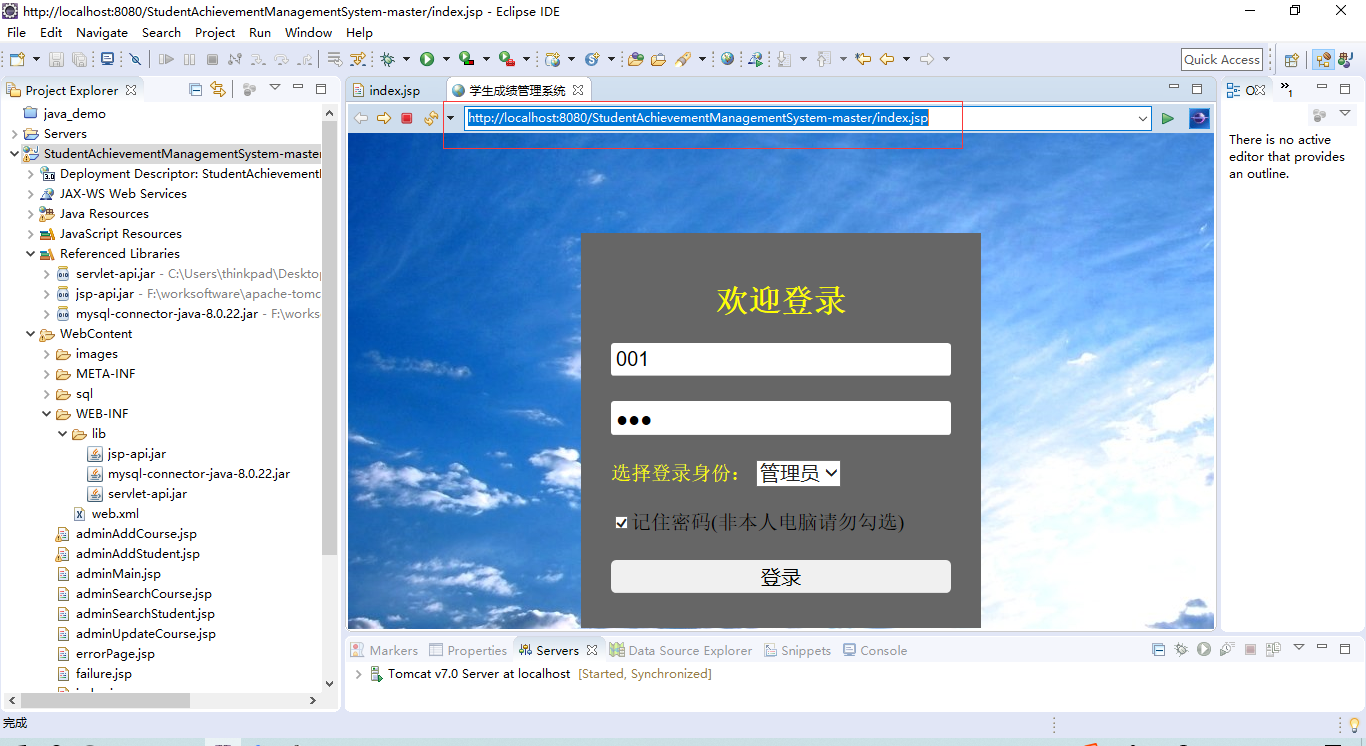
Task: Start the server in the Servers view
Action: point(1204,649)
